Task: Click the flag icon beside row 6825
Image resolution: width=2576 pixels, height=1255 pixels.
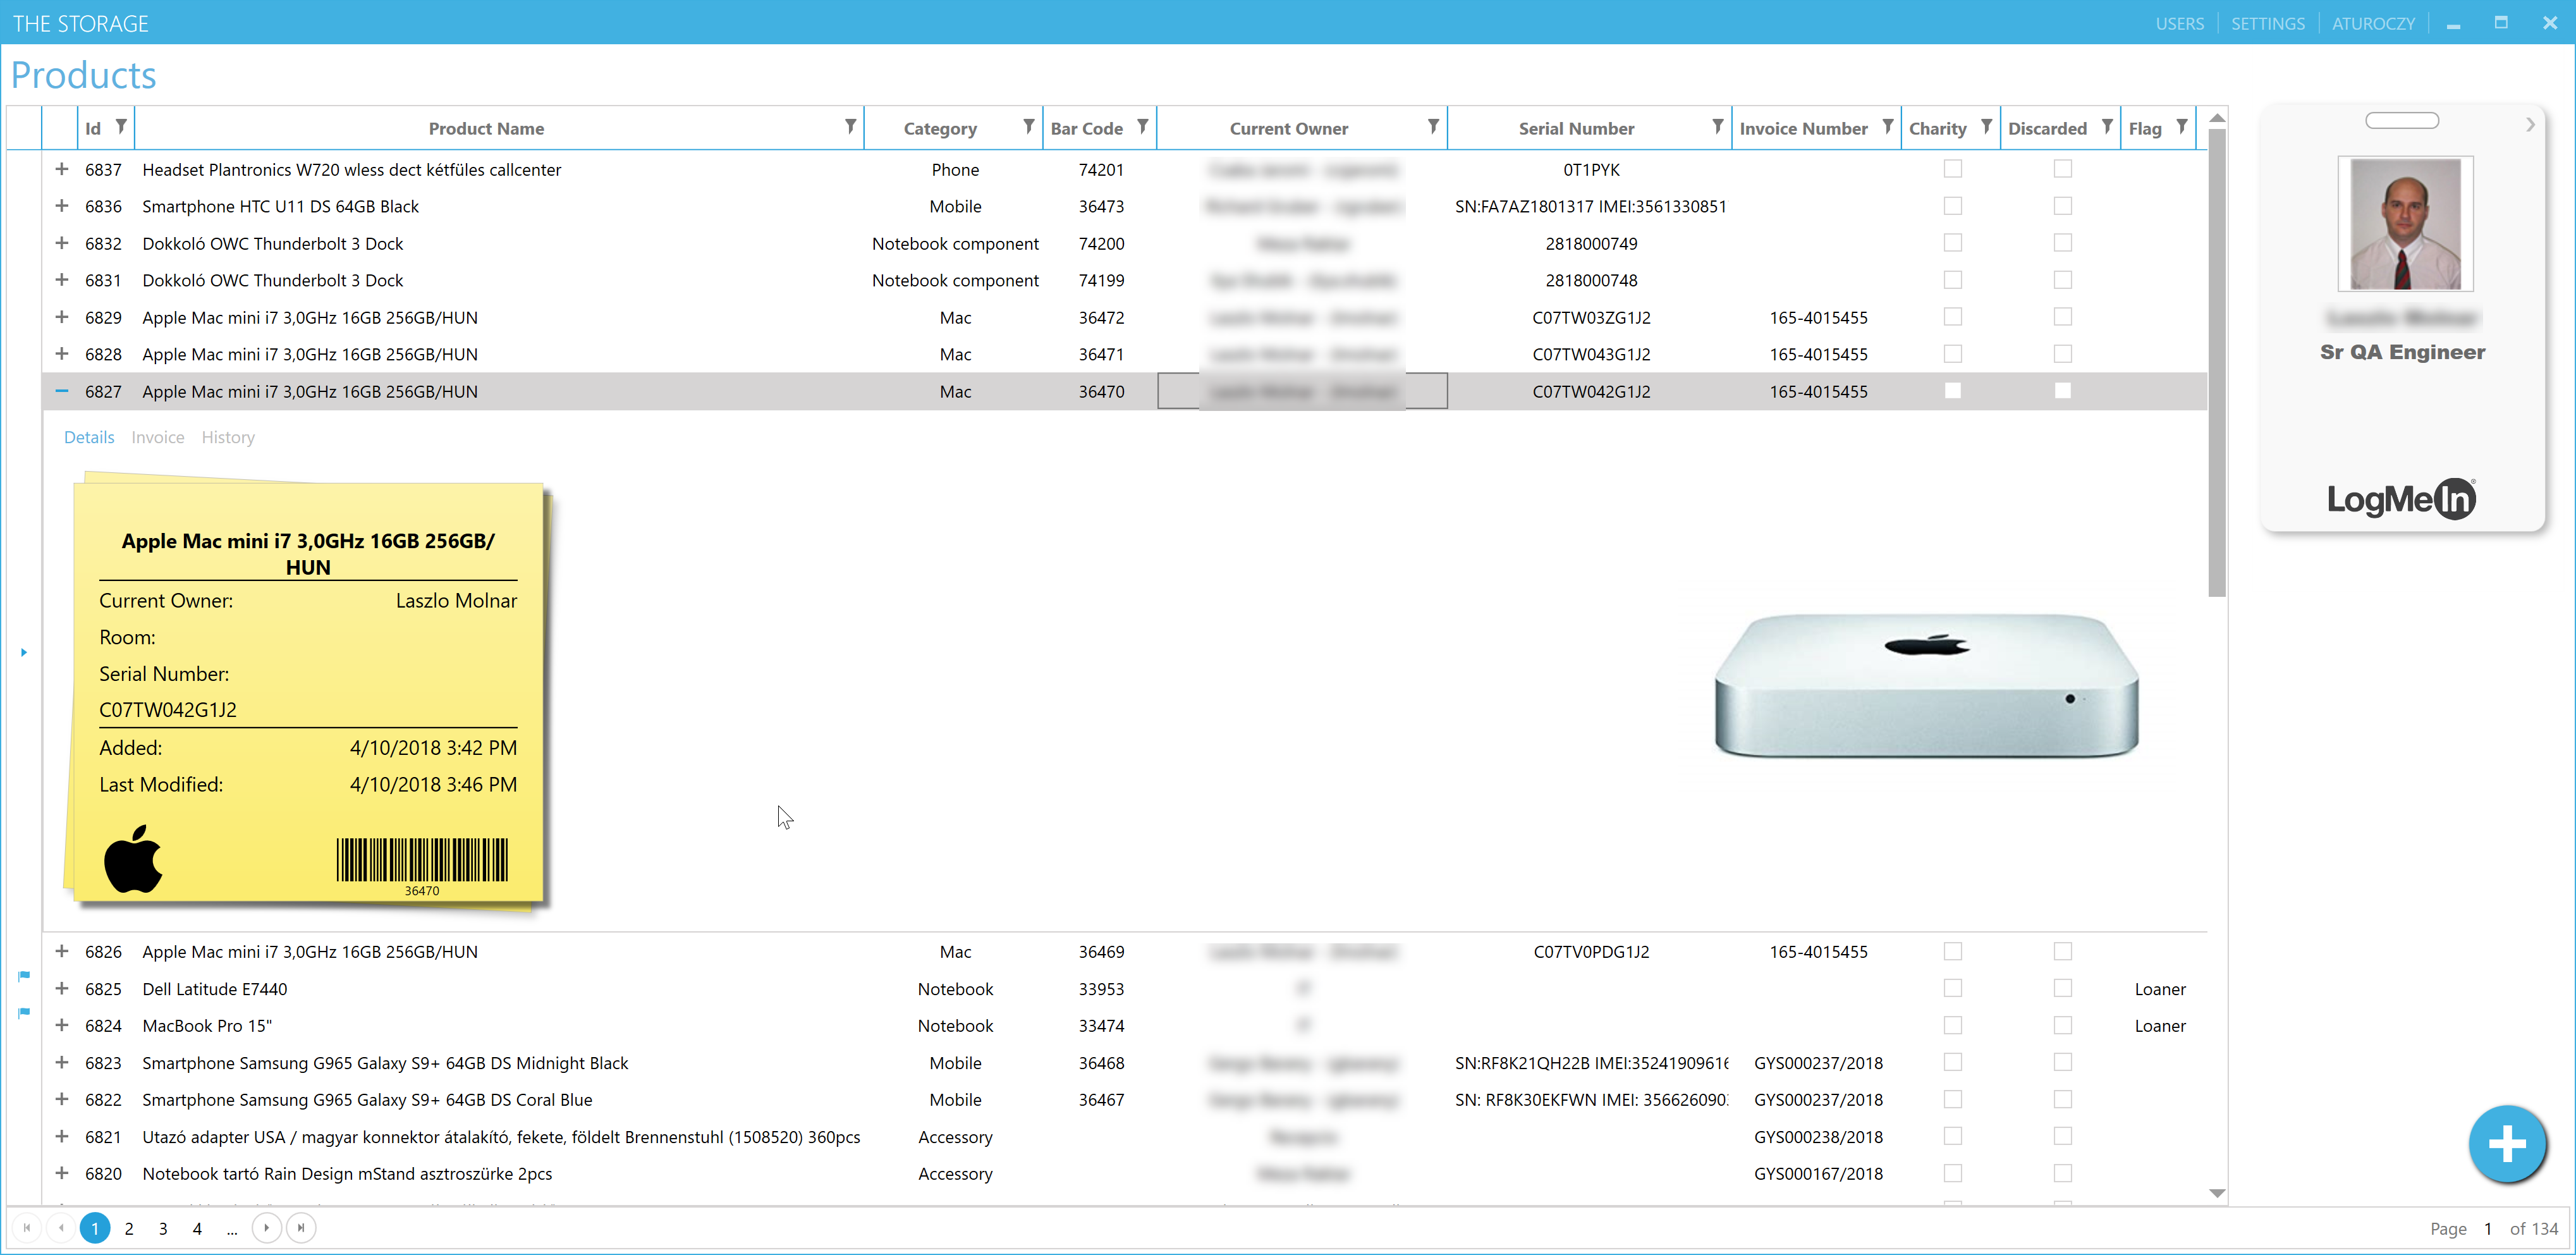Action: click(24, 976)
